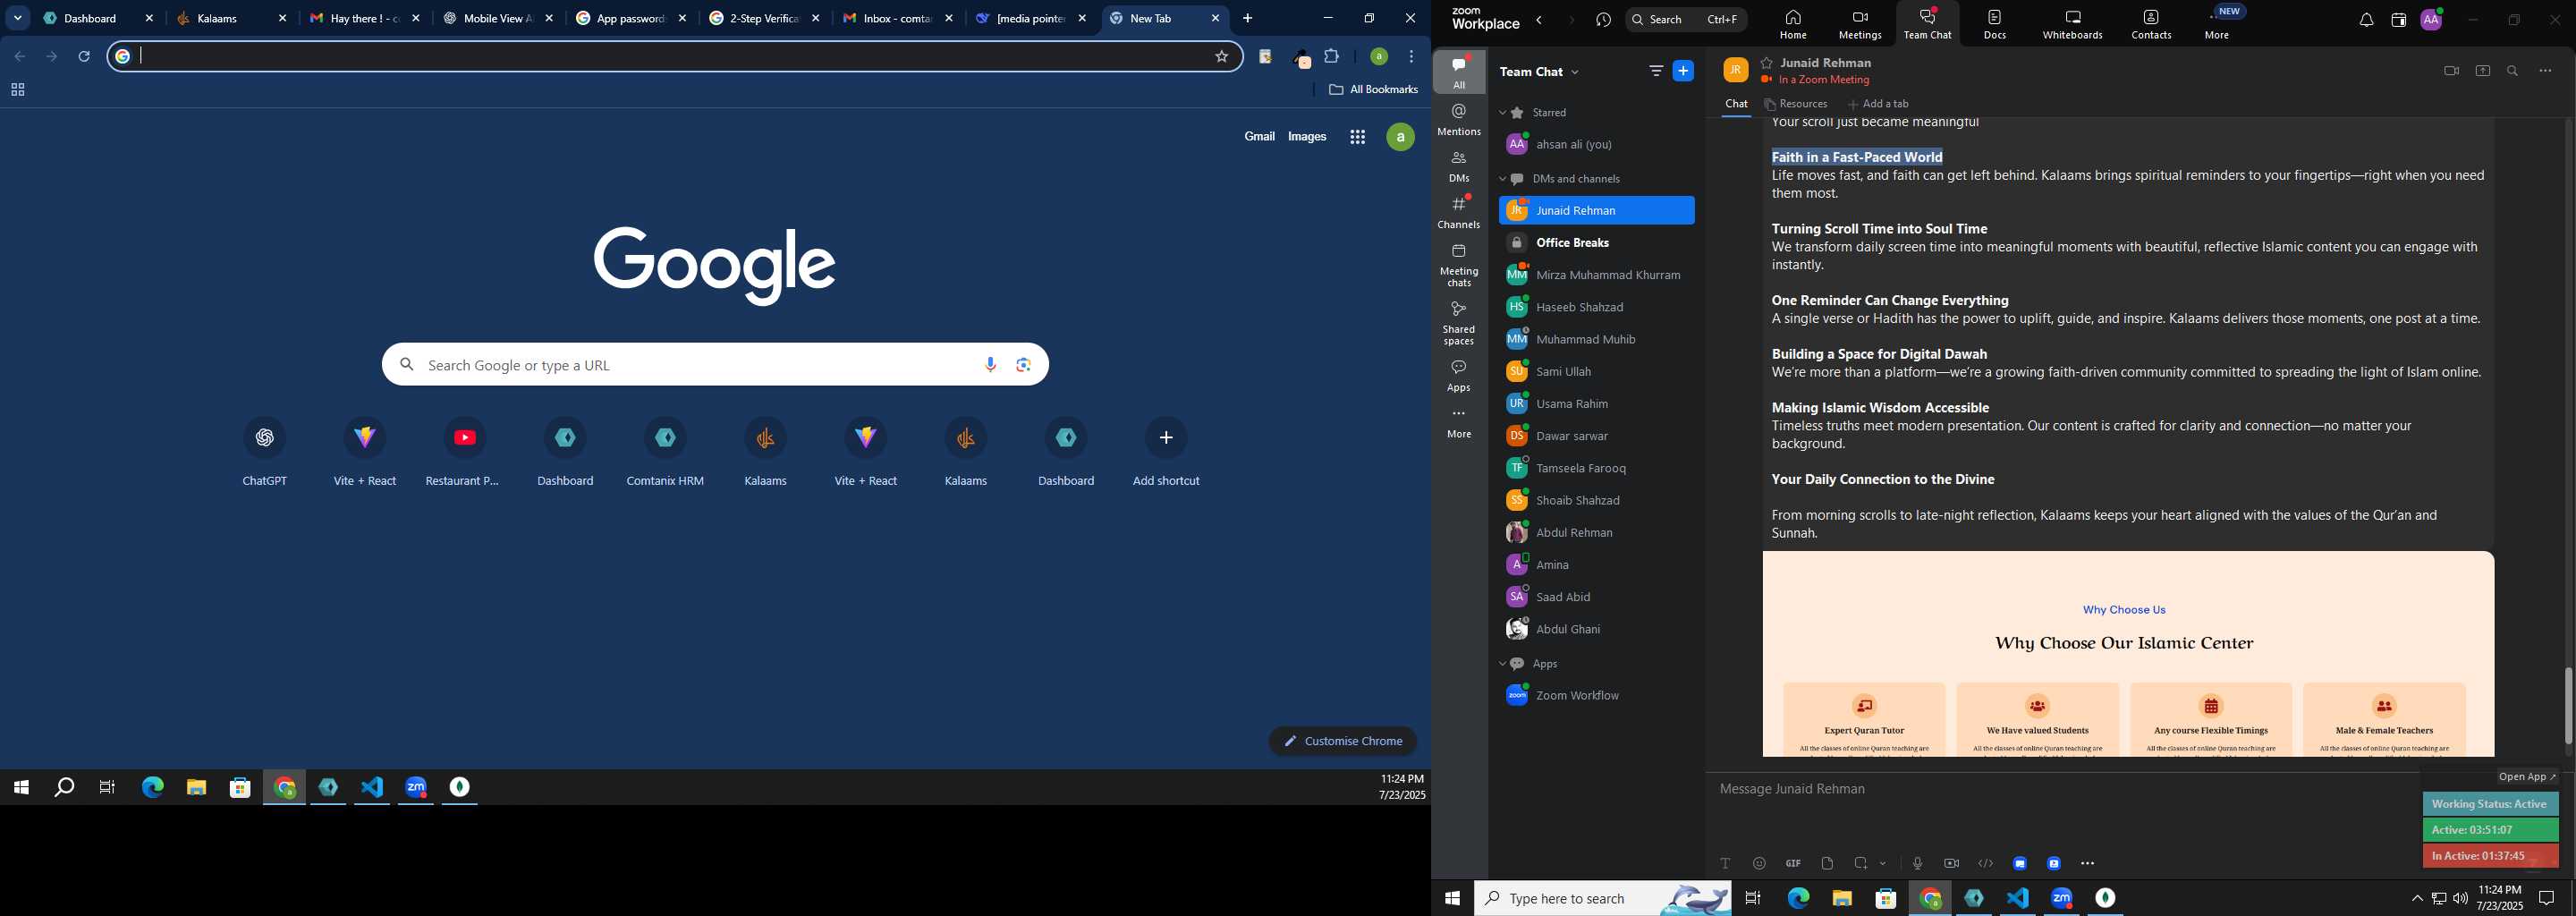2576x916 pixels.
Task: Switch to Resources tab in chat
Action: 1796,104
